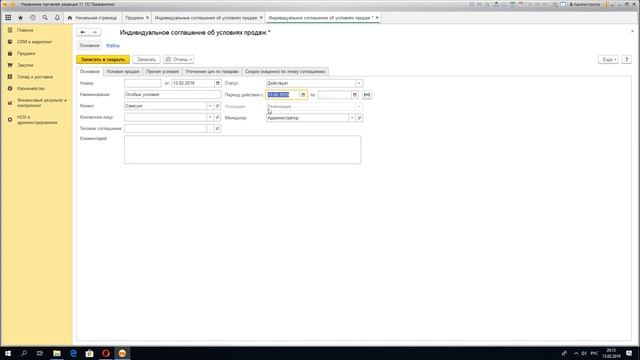Screen dimensions: 640x360
Task: Open the Менеджер record link icon
Action: (x=359, y=118)
